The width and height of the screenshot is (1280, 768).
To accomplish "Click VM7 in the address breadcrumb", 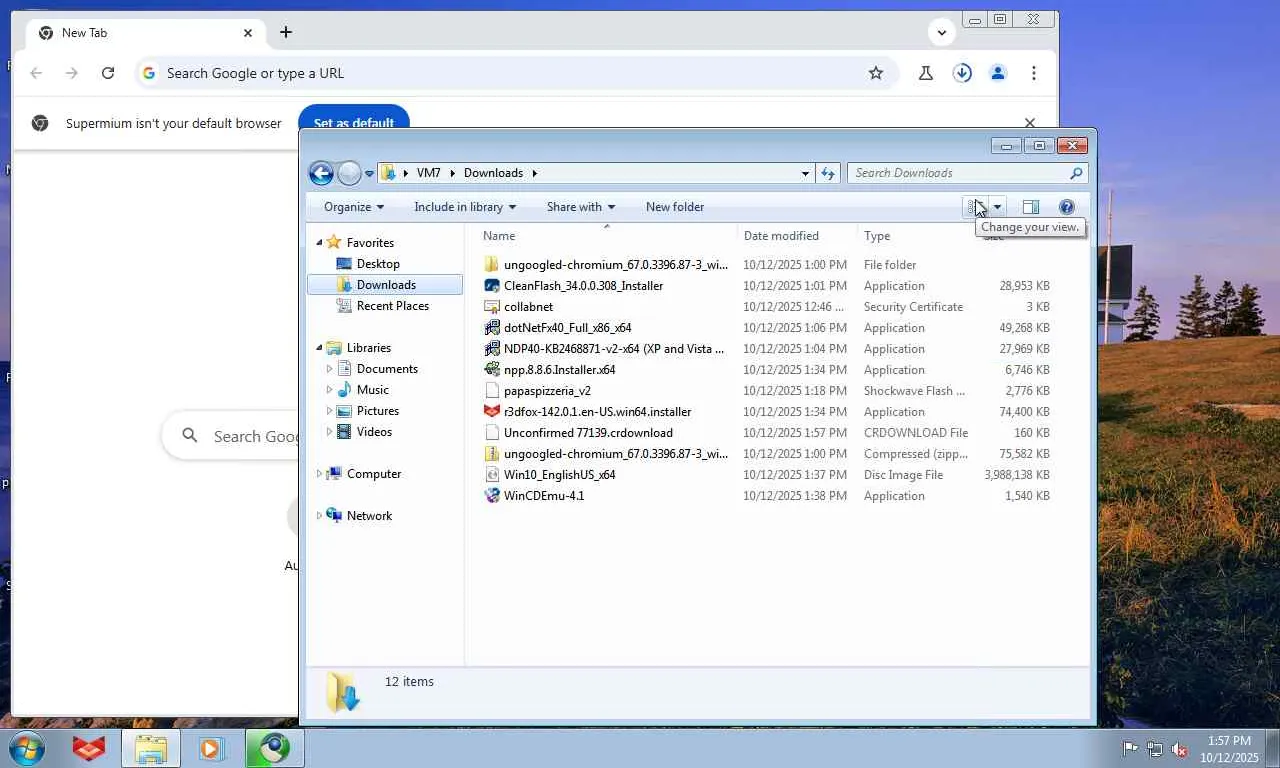I will (x=428, y=173).
